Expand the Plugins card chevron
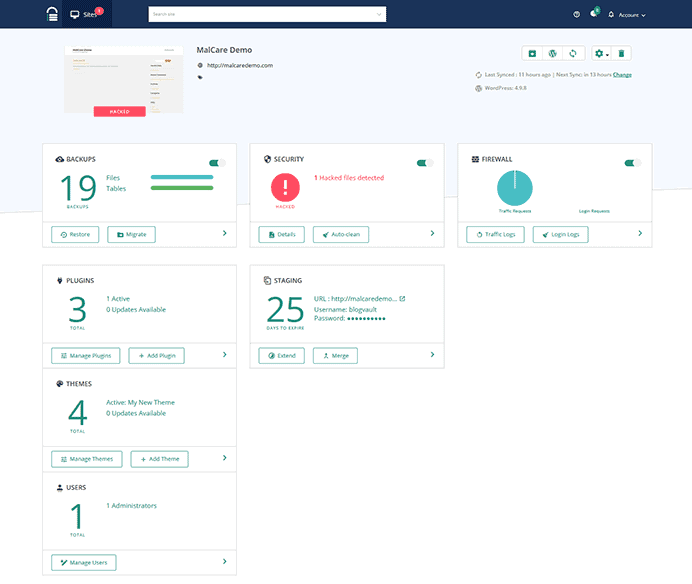The width and height of the screenshot is (692, 584). [225, 354]
